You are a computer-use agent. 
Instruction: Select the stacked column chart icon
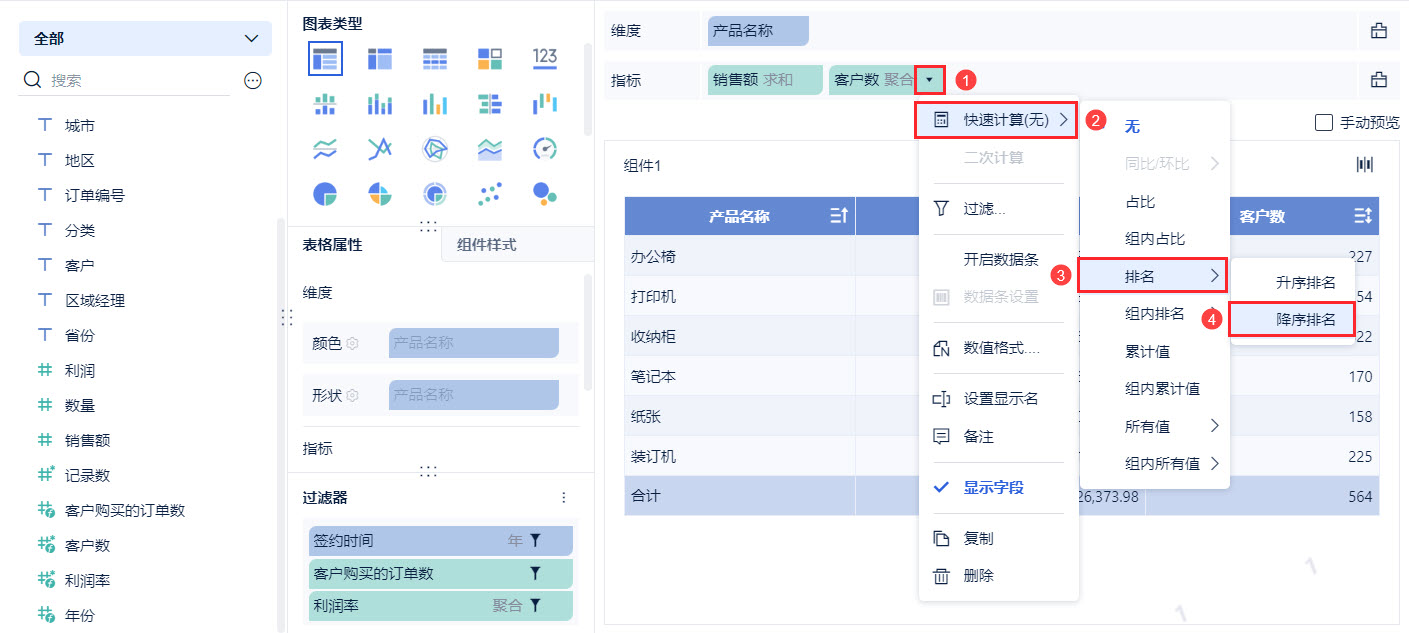pyautogui.click(x=380, y=103)
